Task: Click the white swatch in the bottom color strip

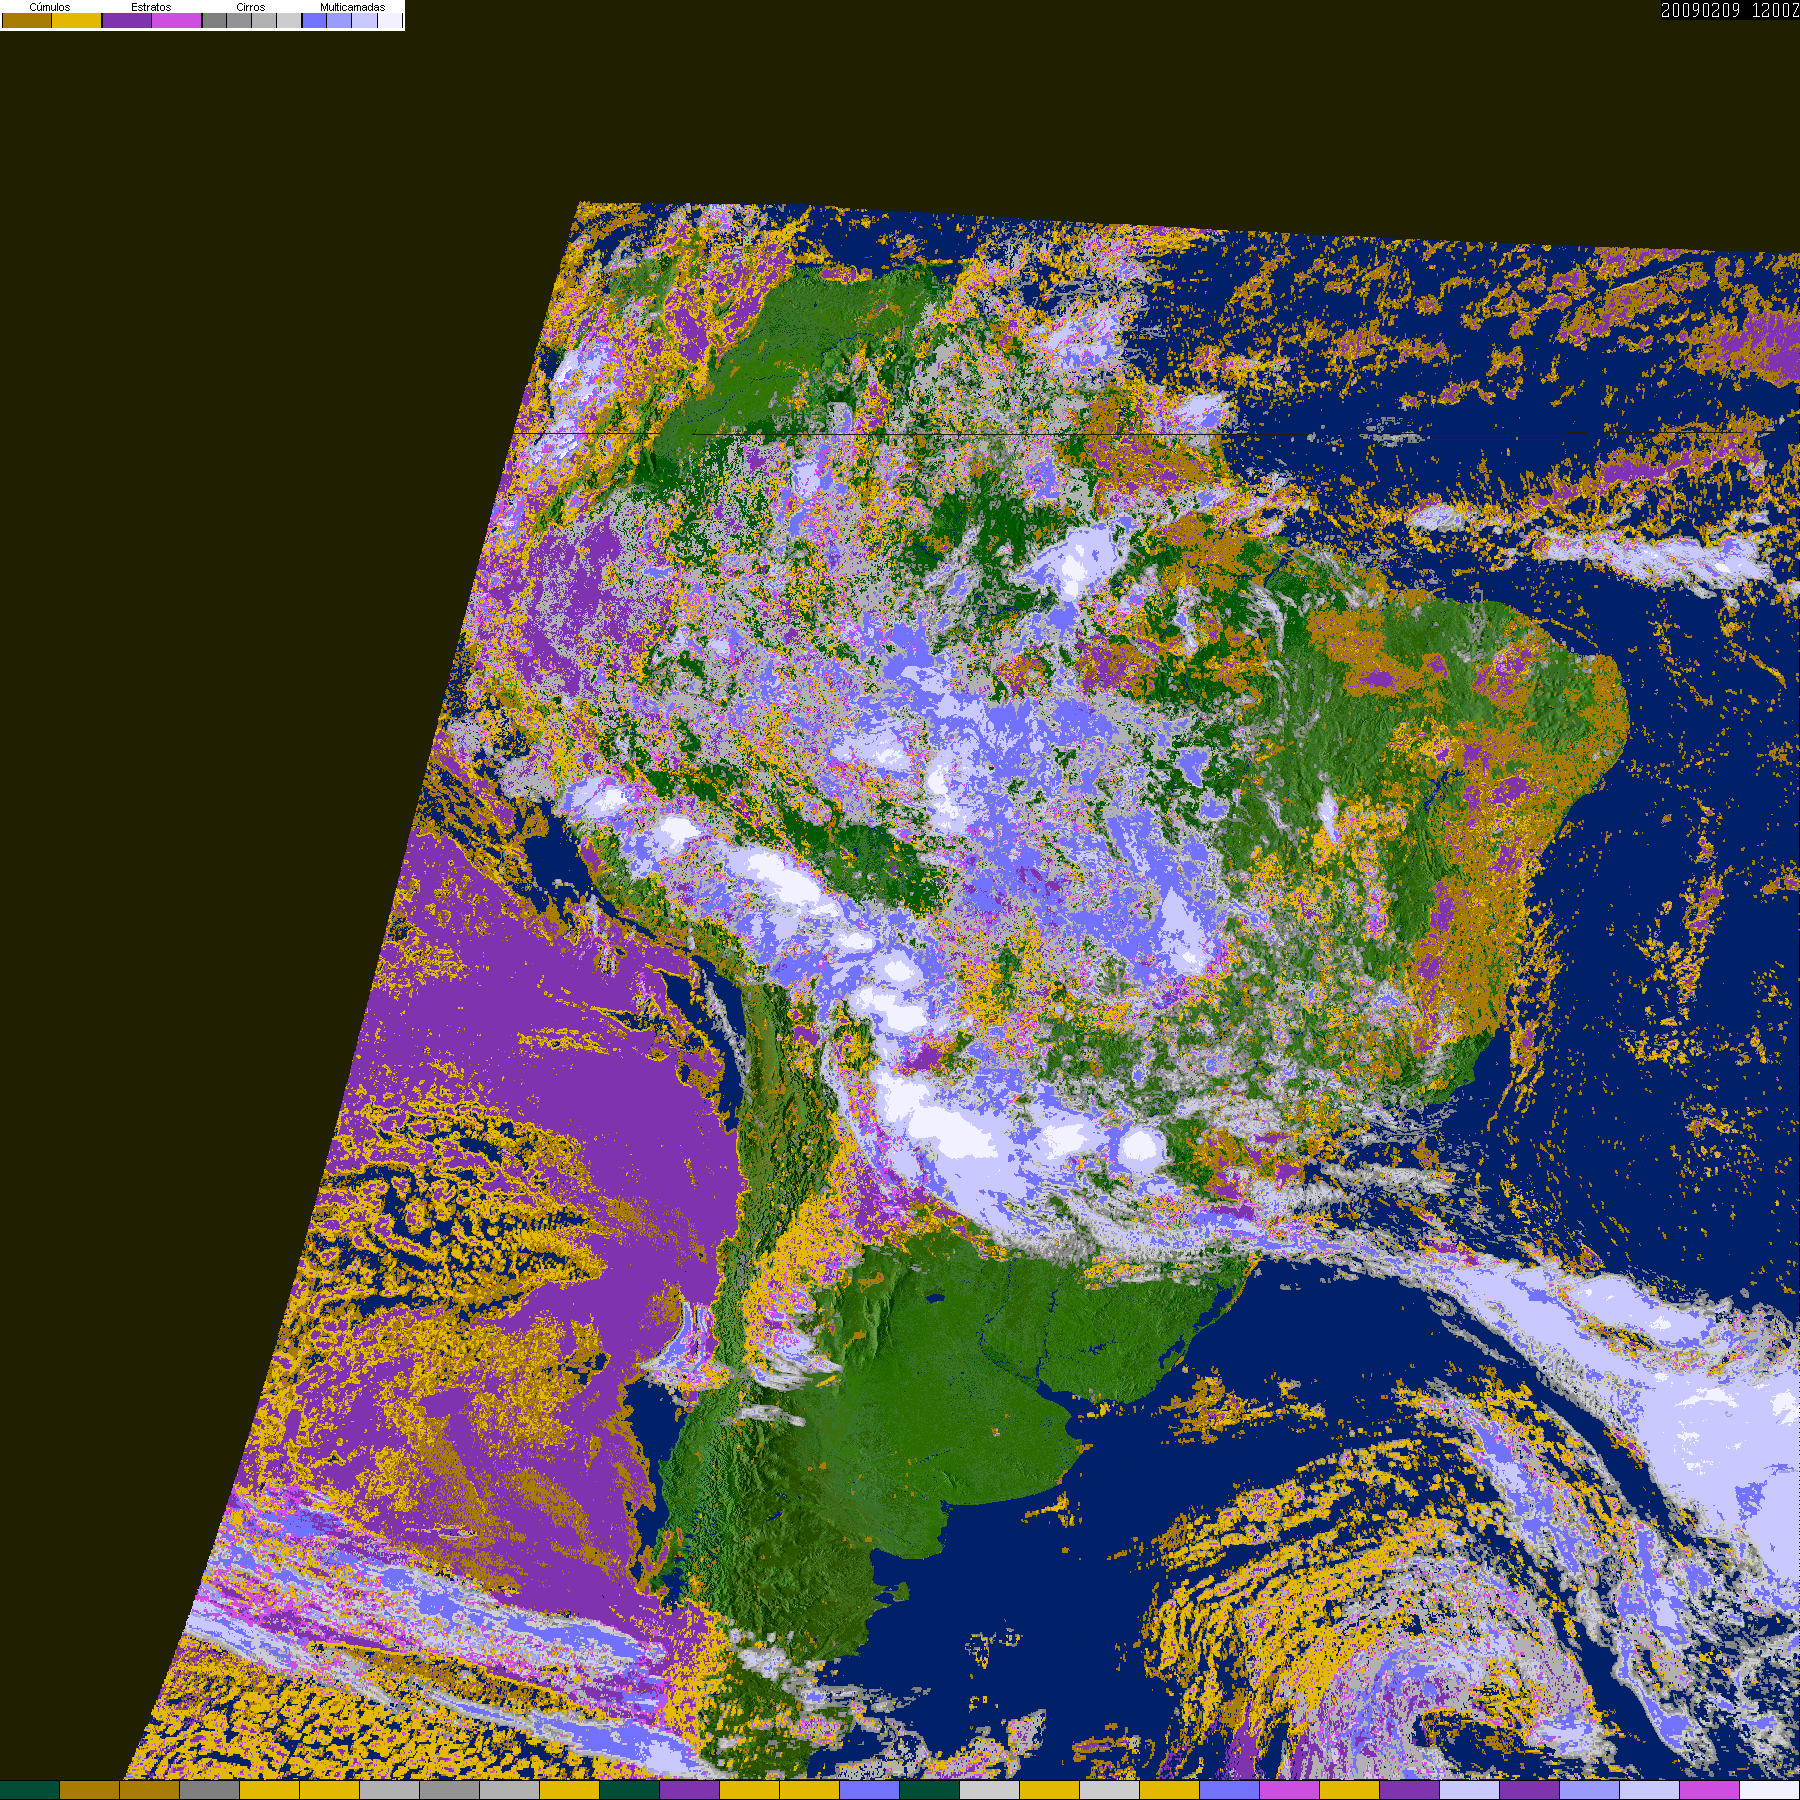Action: pos(1770,1790)
